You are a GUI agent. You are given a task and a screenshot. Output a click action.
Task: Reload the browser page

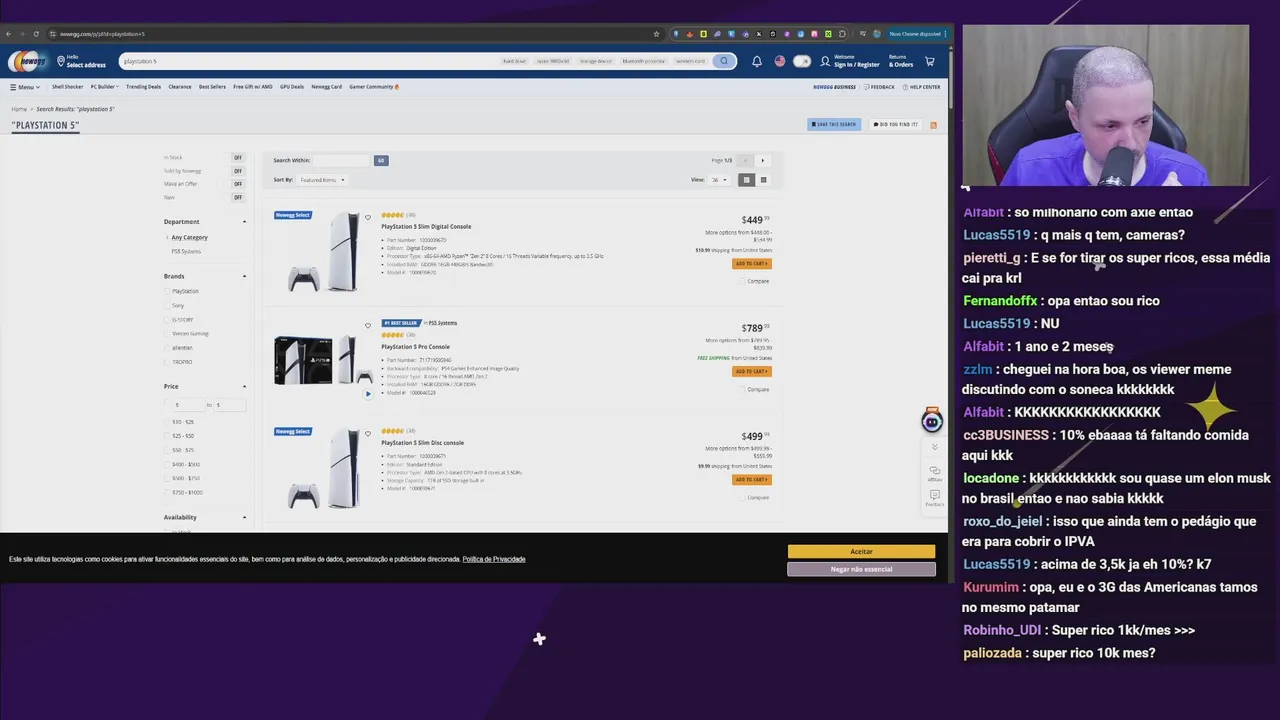[x=37, y=34]
